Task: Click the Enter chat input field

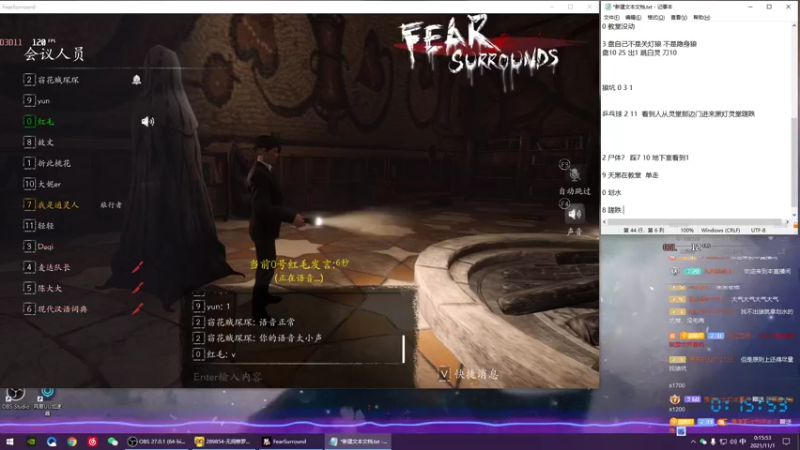Action: click(x=298, y=377)
